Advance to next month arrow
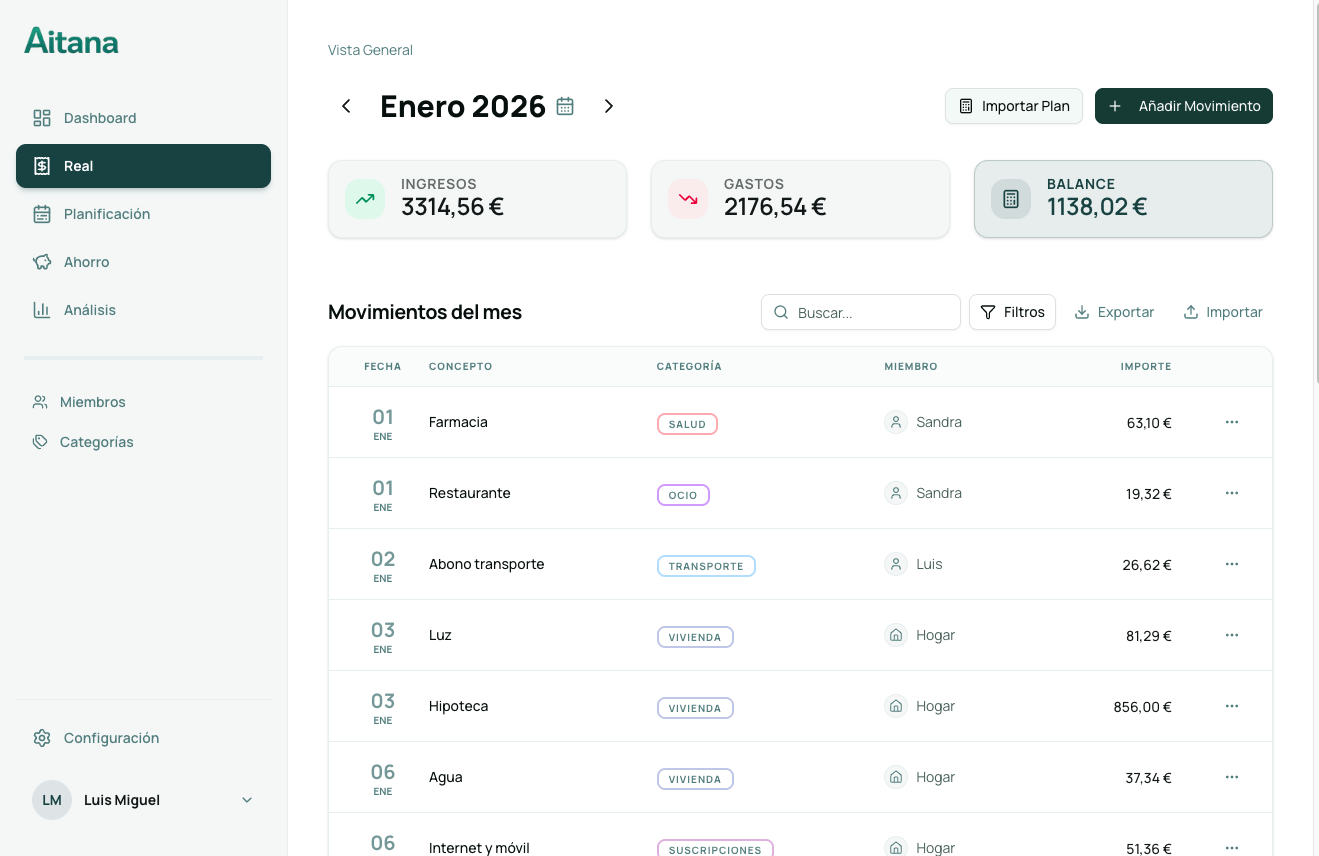Viewport: 1319px width, 856px height. click(608, 106)
